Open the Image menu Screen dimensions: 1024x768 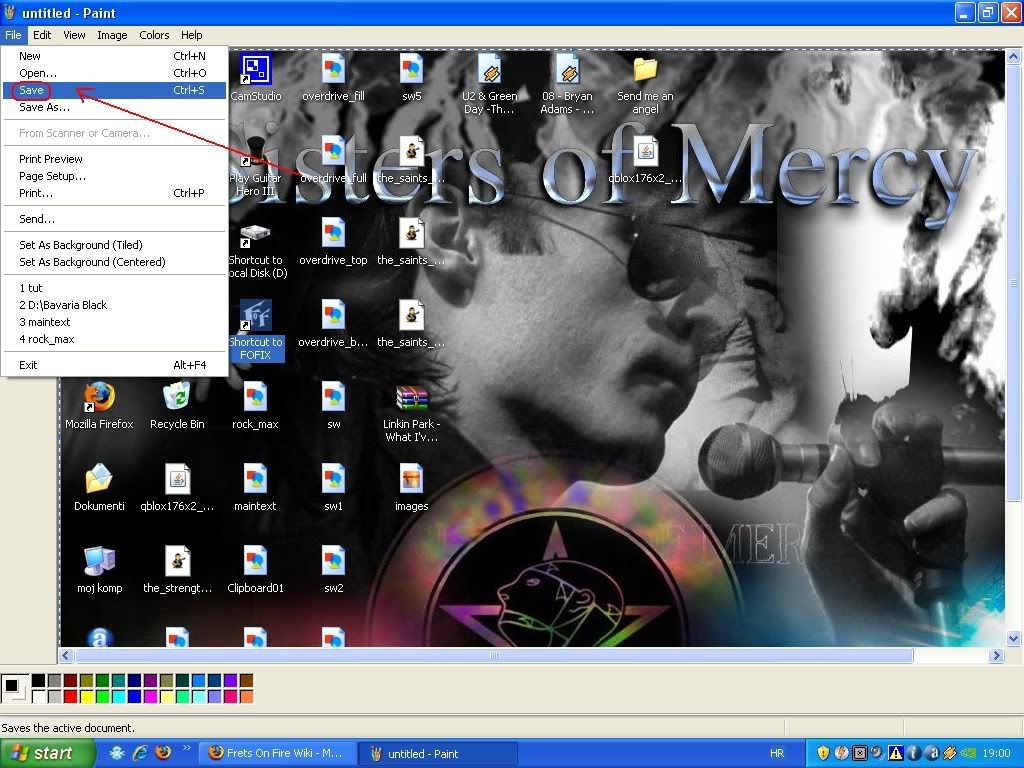tap(112, 35)
